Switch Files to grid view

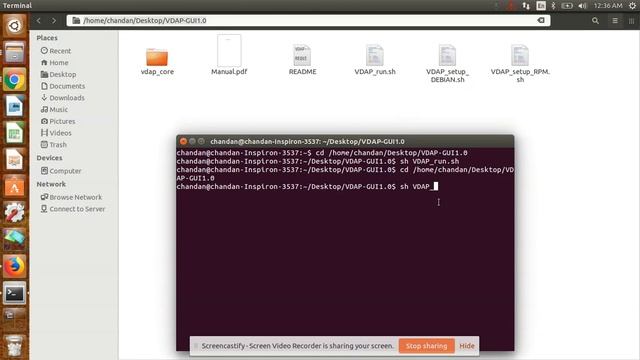pos(631,20)
